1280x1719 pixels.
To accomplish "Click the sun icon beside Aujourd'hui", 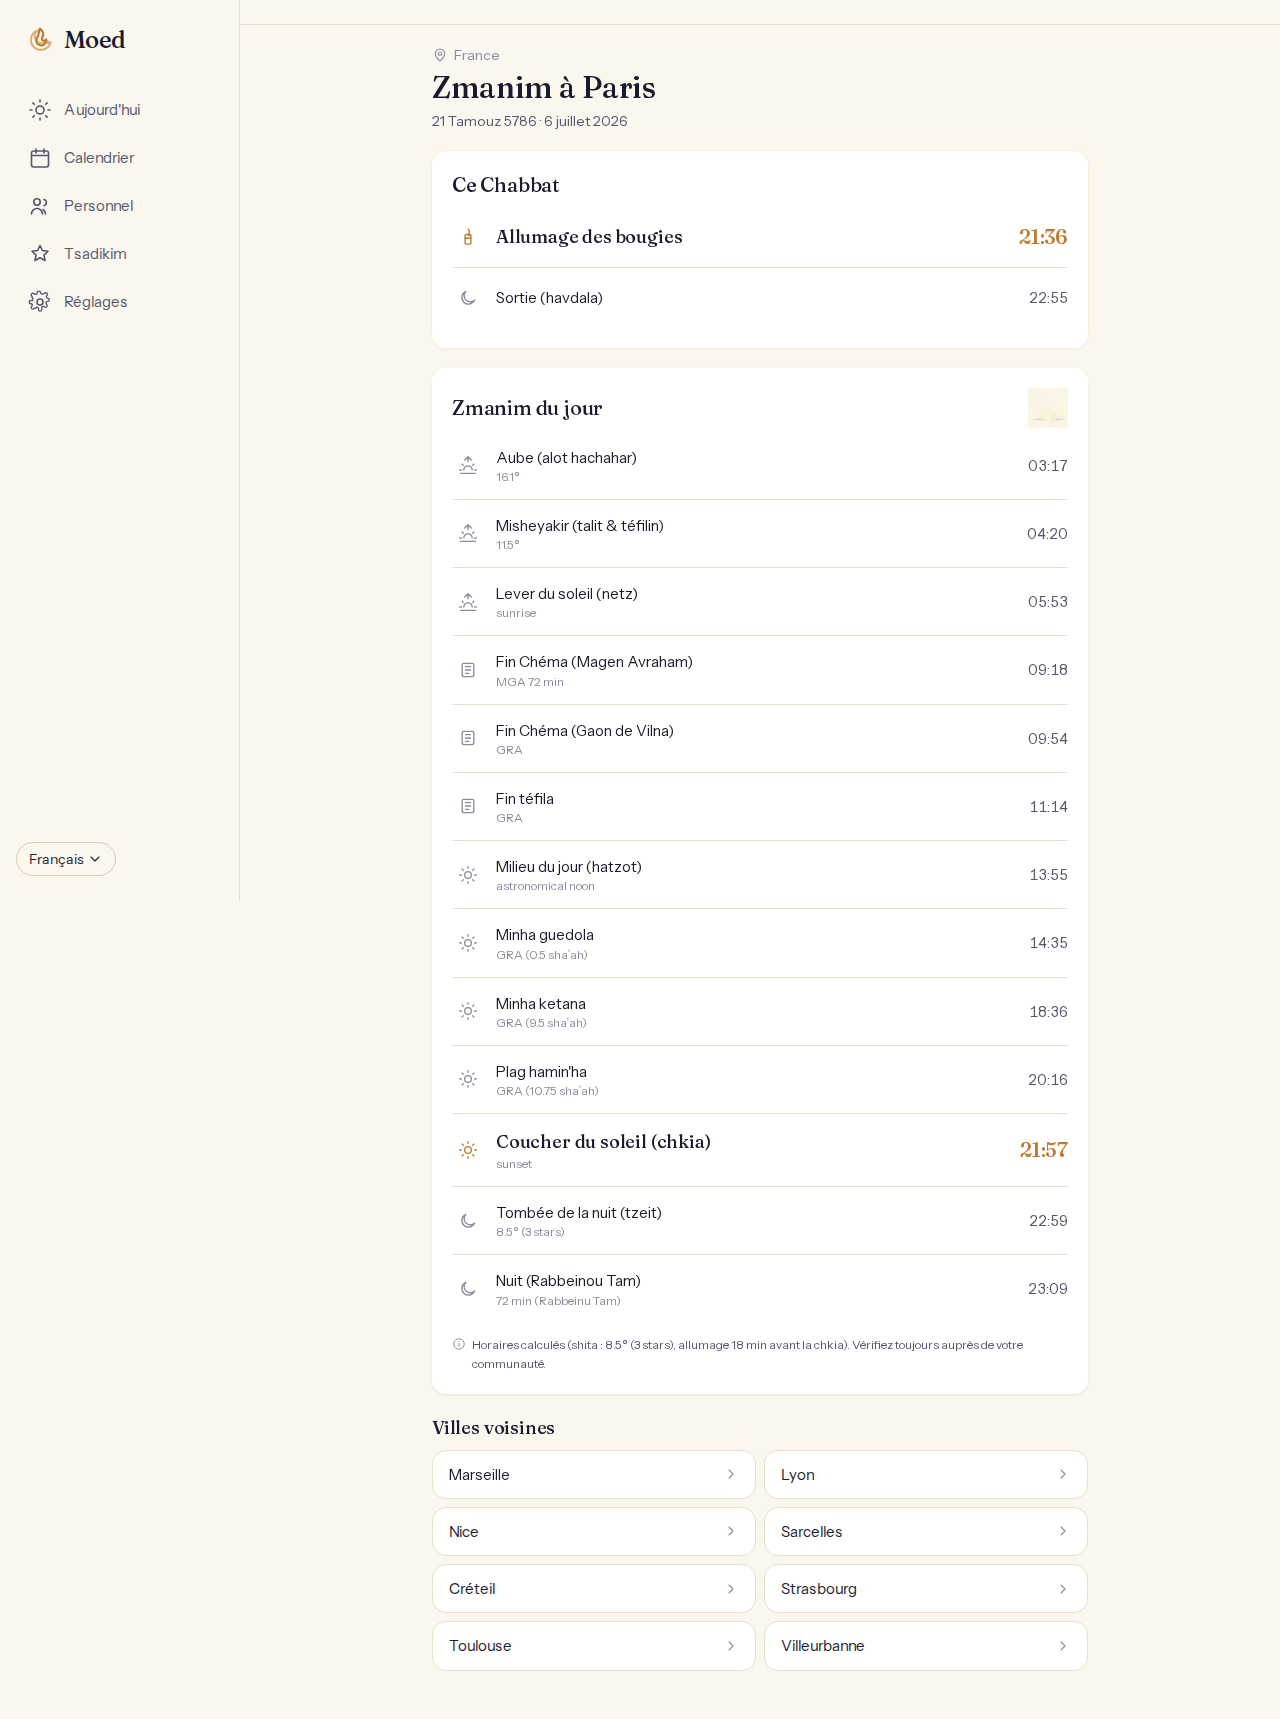I will click(x=40, y=110).
